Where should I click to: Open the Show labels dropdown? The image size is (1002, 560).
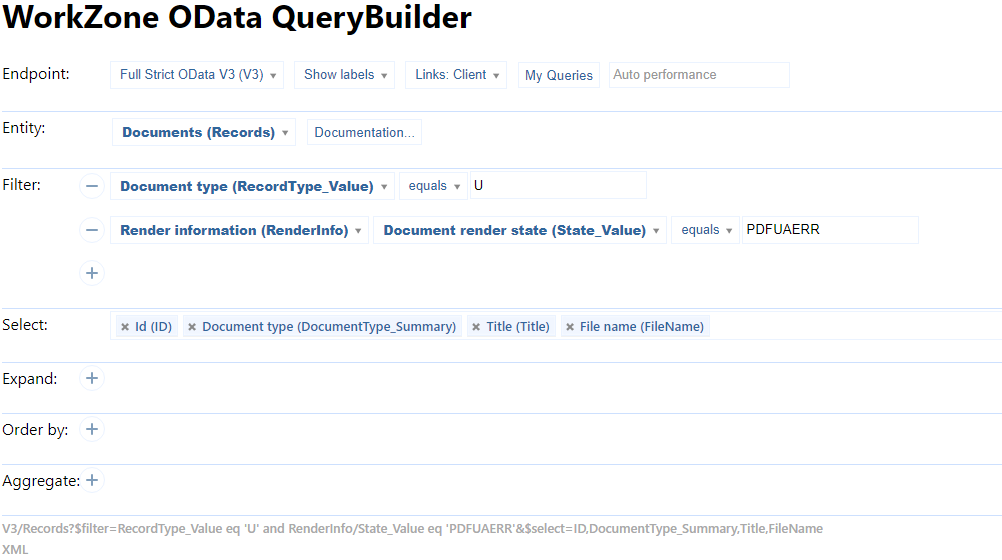tap(344, 75)
